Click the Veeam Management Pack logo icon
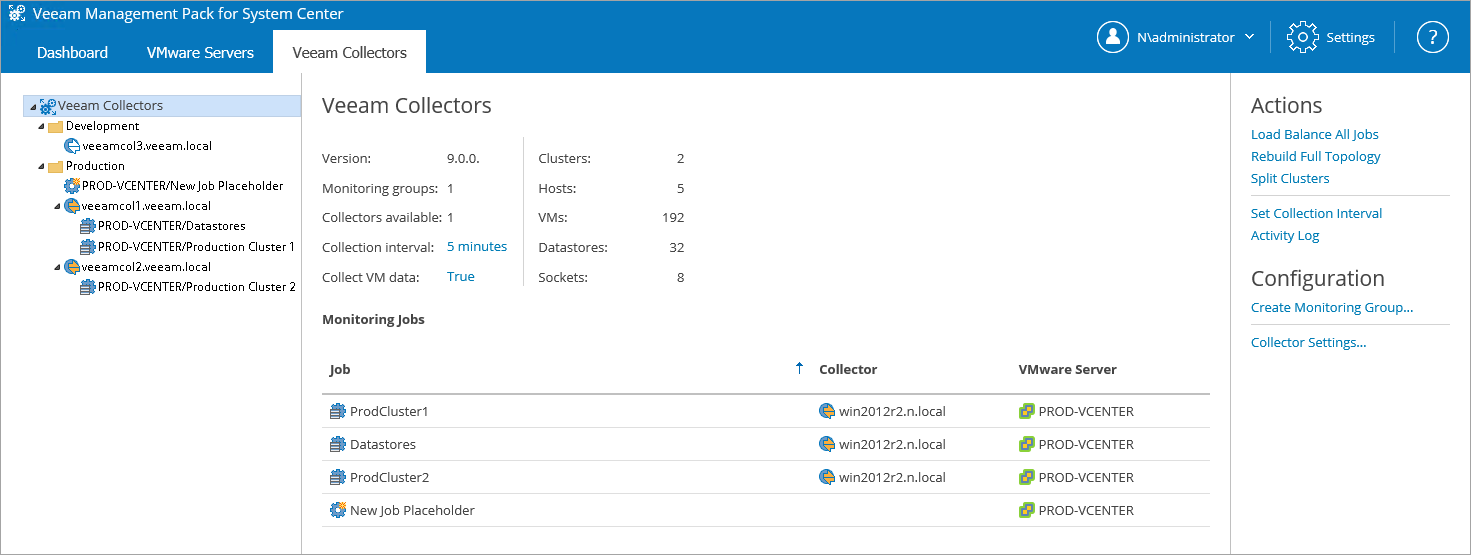Screen dimensions: 1471x555 17,14
